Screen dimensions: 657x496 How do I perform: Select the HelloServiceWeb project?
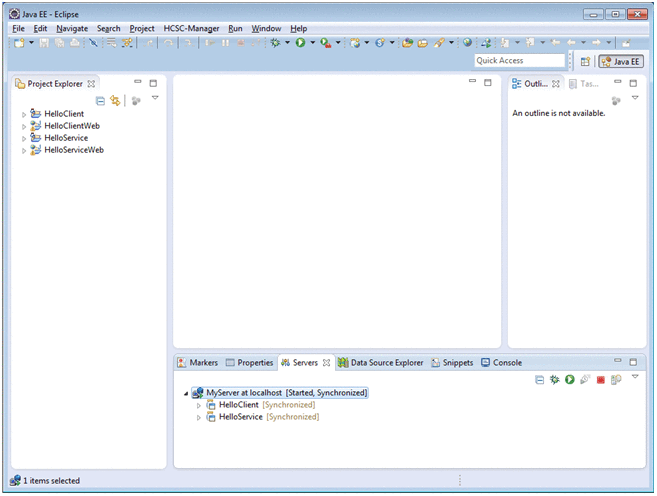click(x=73, y=150)
